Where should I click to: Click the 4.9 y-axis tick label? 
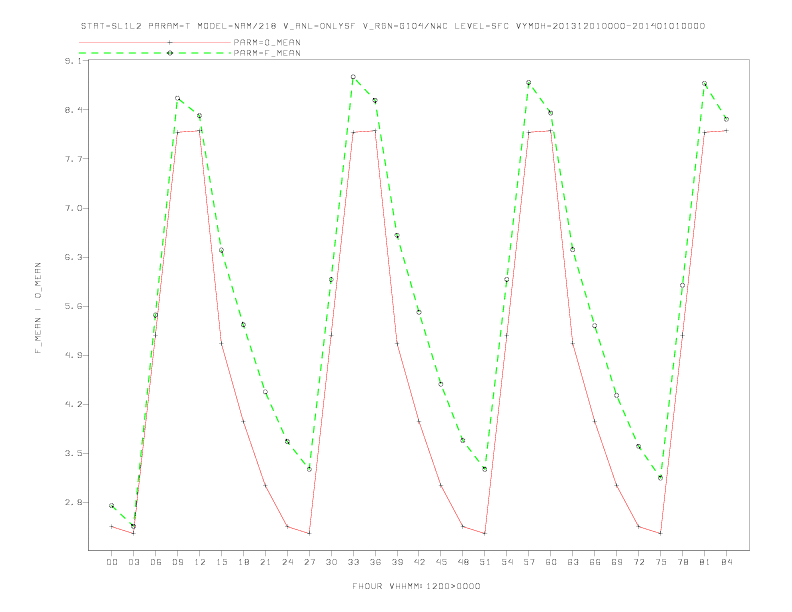pos(72,355)
